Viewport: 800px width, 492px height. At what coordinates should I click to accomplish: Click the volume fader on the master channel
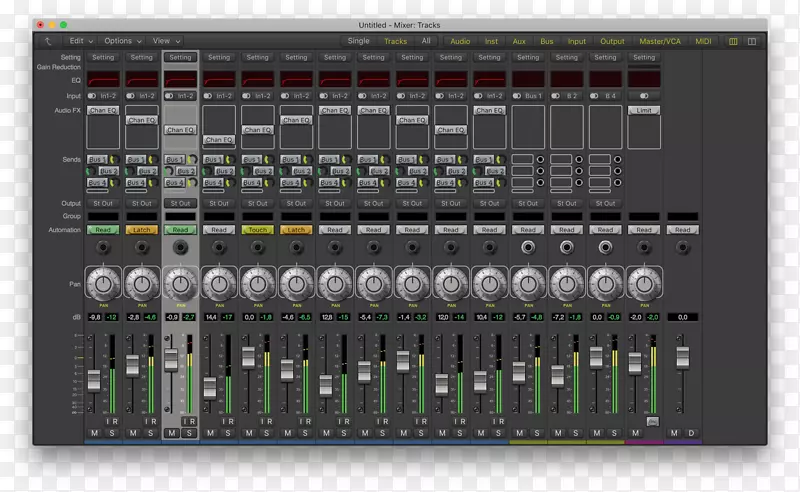point(683,356)
